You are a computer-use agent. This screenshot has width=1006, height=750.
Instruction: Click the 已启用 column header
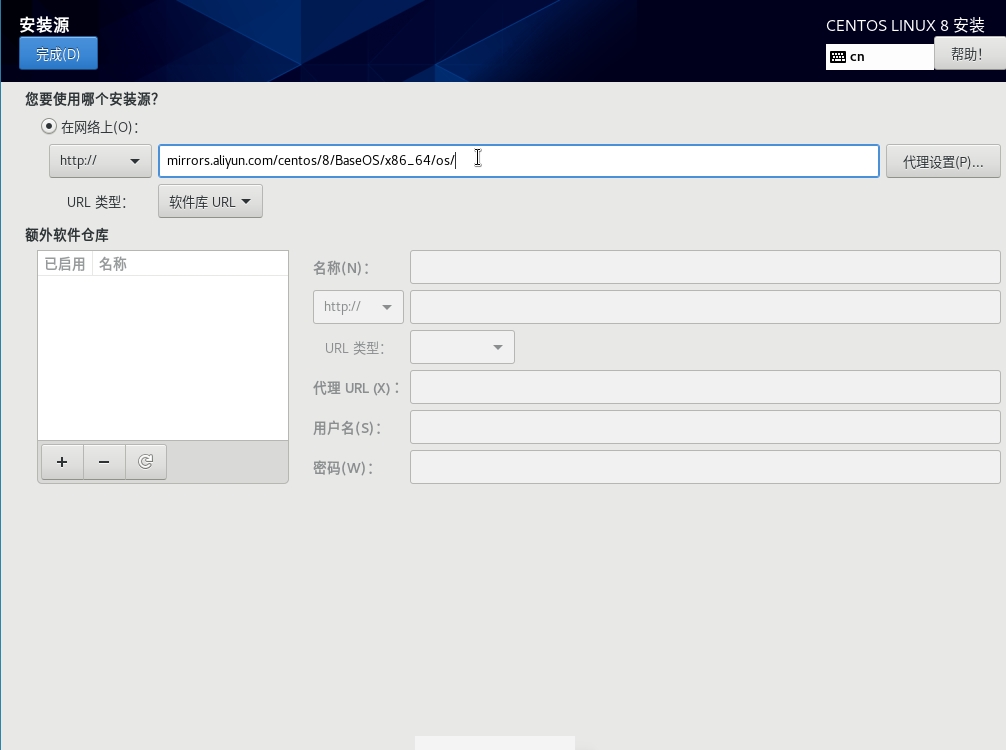coord(65,264)
